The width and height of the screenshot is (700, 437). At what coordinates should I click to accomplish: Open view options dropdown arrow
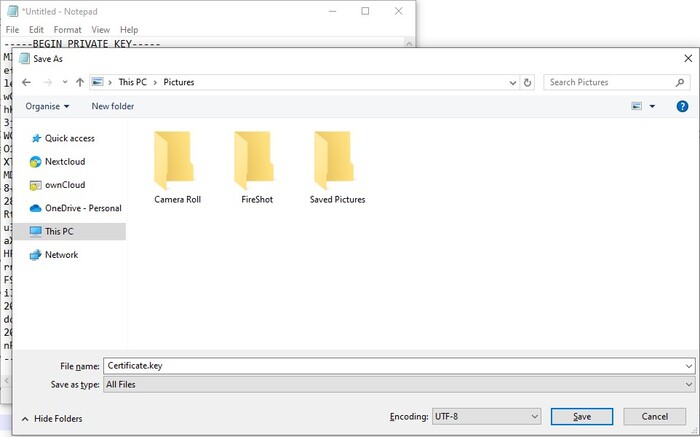point(652,106)
